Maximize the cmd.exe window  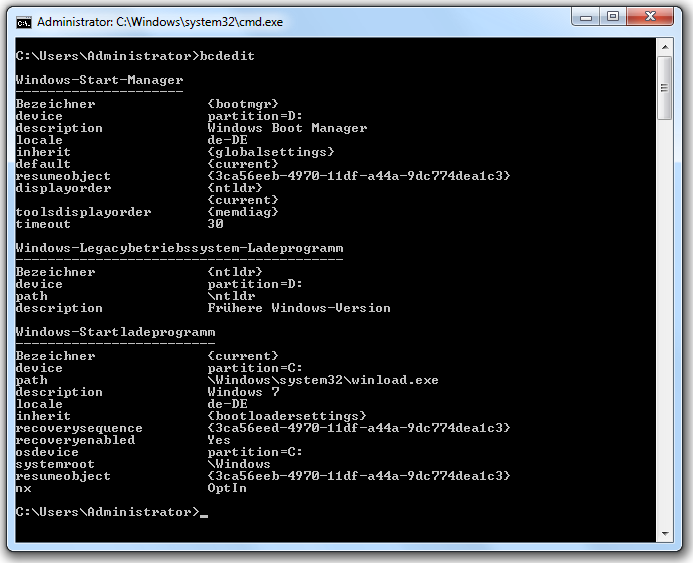(x=613, y=17)
